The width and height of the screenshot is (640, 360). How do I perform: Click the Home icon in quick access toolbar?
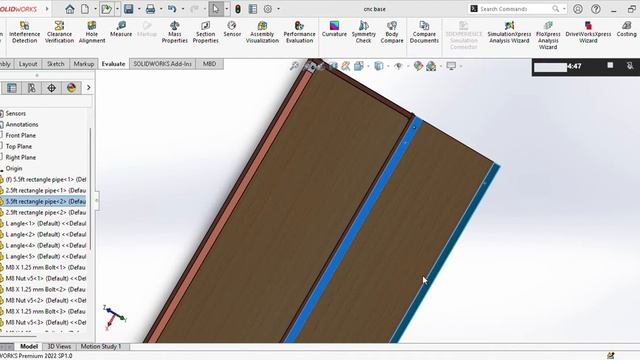(x=70, y=9)
